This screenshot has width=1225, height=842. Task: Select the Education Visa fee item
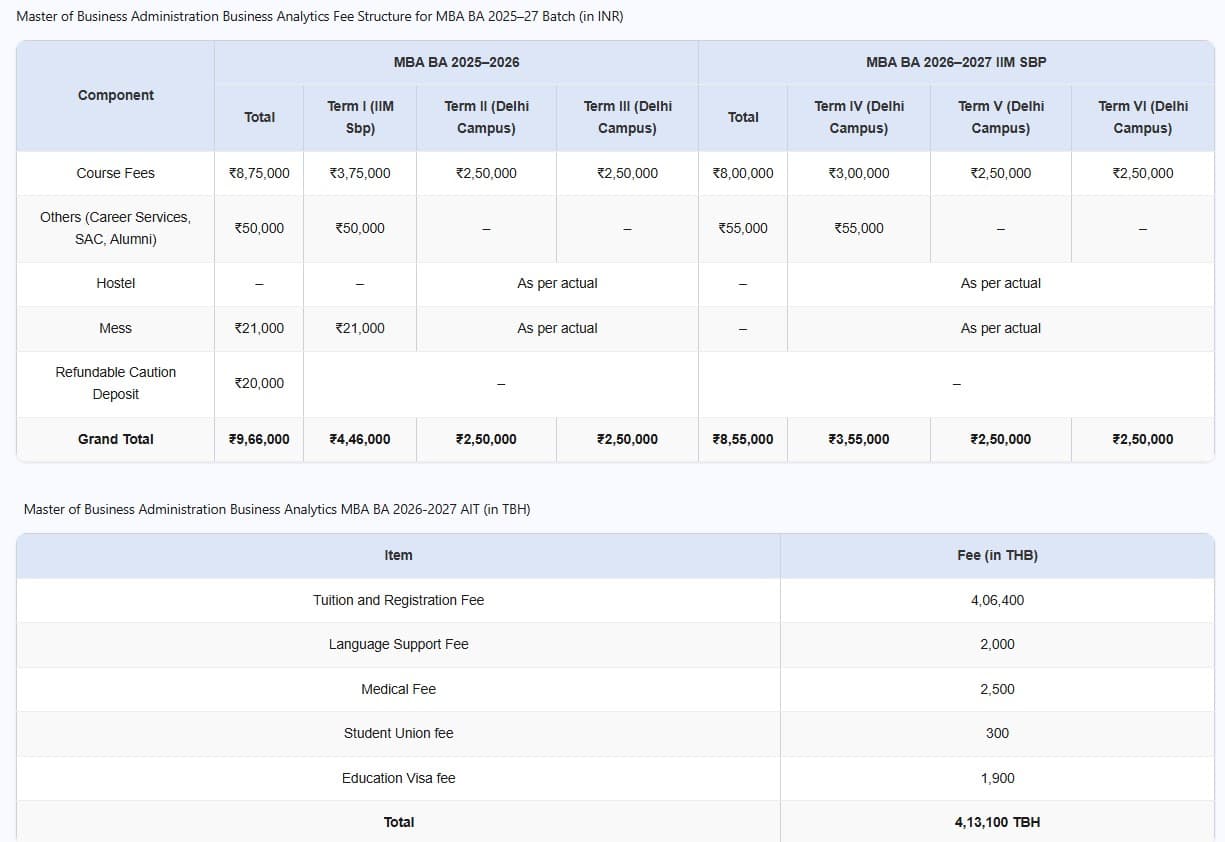[398, 778]
